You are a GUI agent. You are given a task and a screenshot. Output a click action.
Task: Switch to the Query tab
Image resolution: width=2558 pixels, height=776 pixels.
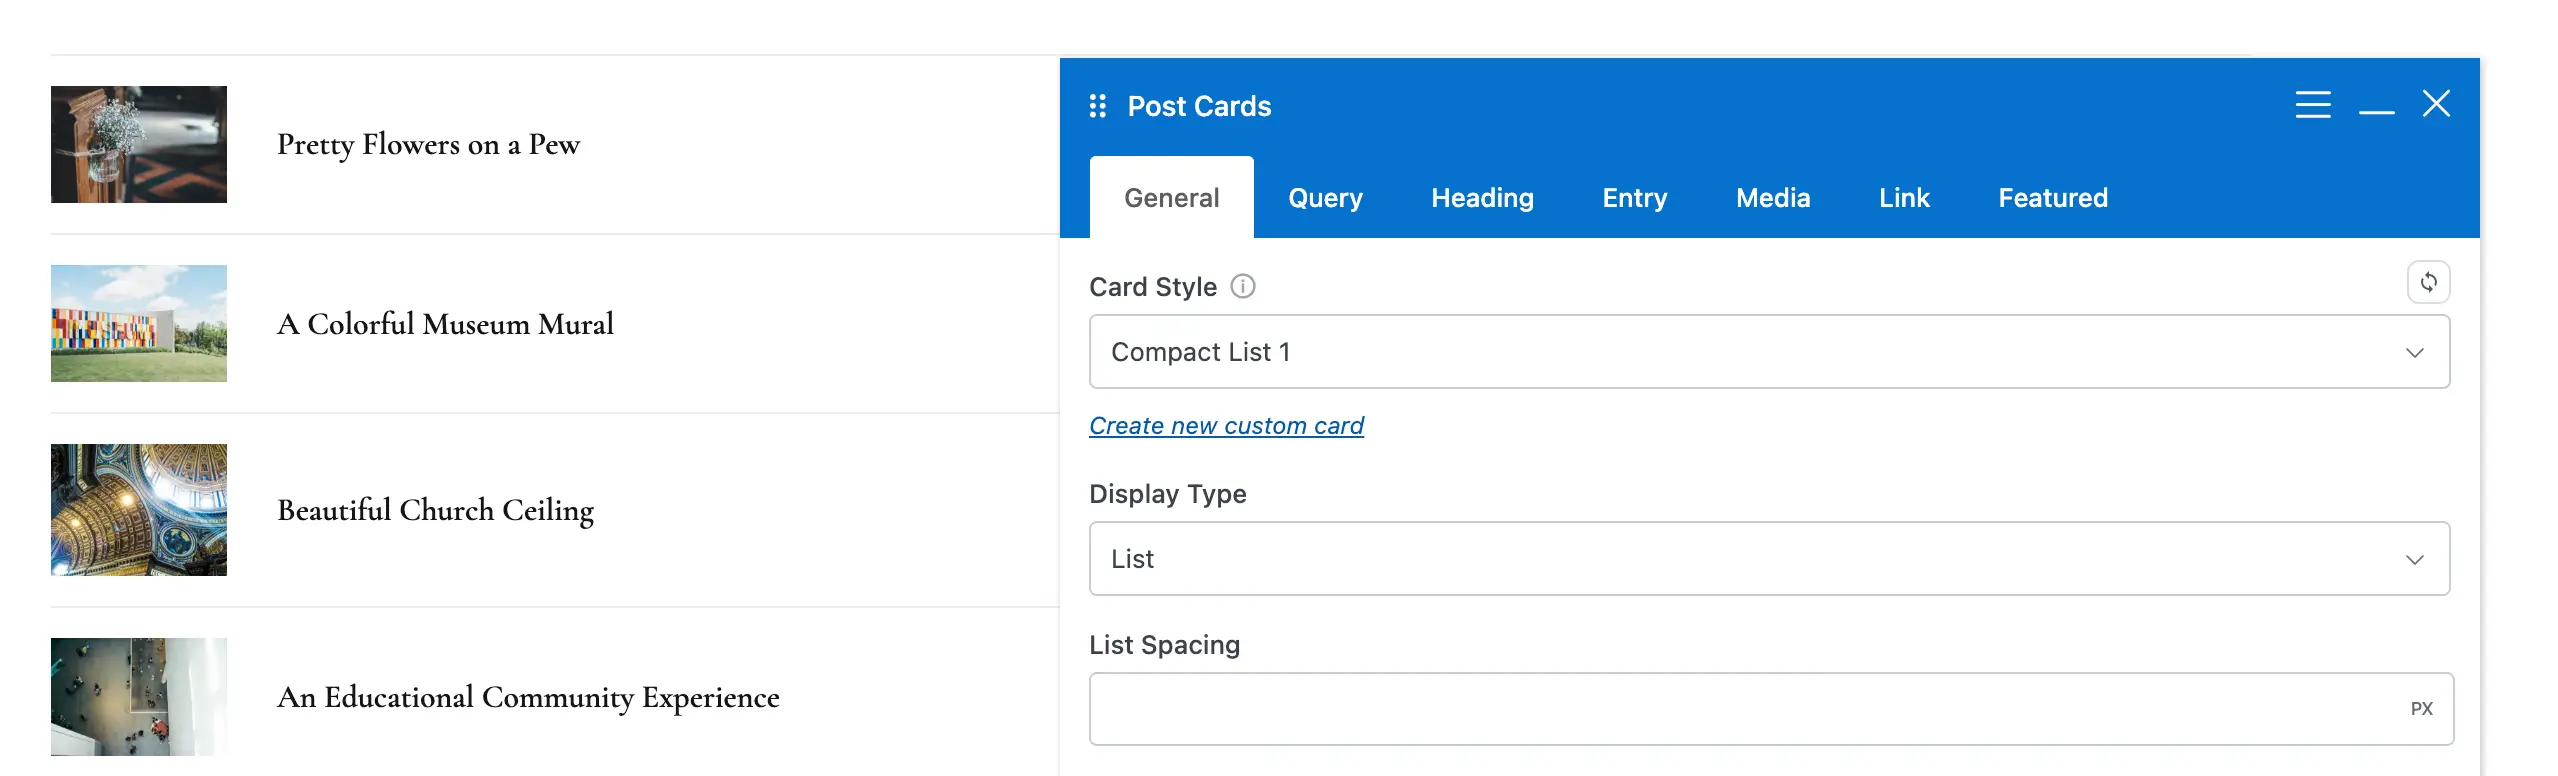pyautogui.click(x=1325, y=198)
